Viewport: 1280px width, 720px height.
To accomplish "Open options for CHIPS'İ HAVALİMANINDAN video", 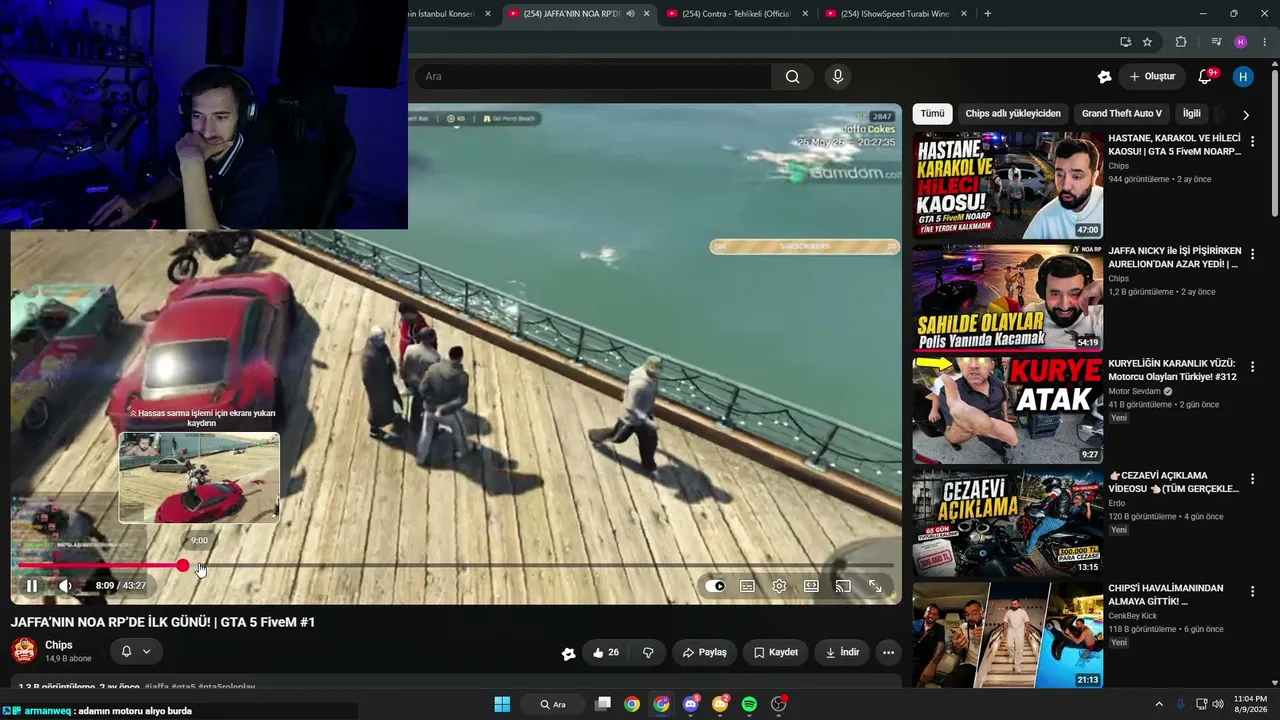I will click(1252, 592).
